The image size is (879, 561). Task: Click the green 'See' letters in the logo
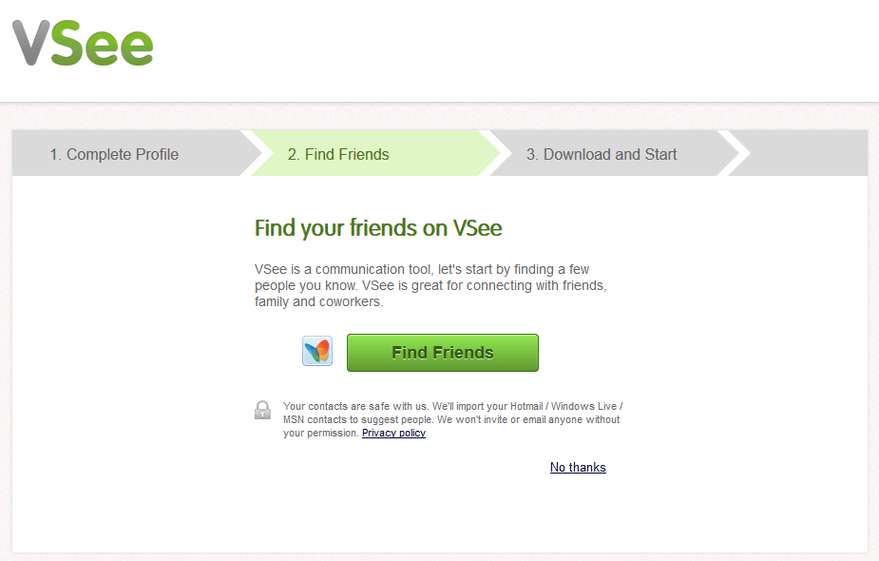[102, 43]
